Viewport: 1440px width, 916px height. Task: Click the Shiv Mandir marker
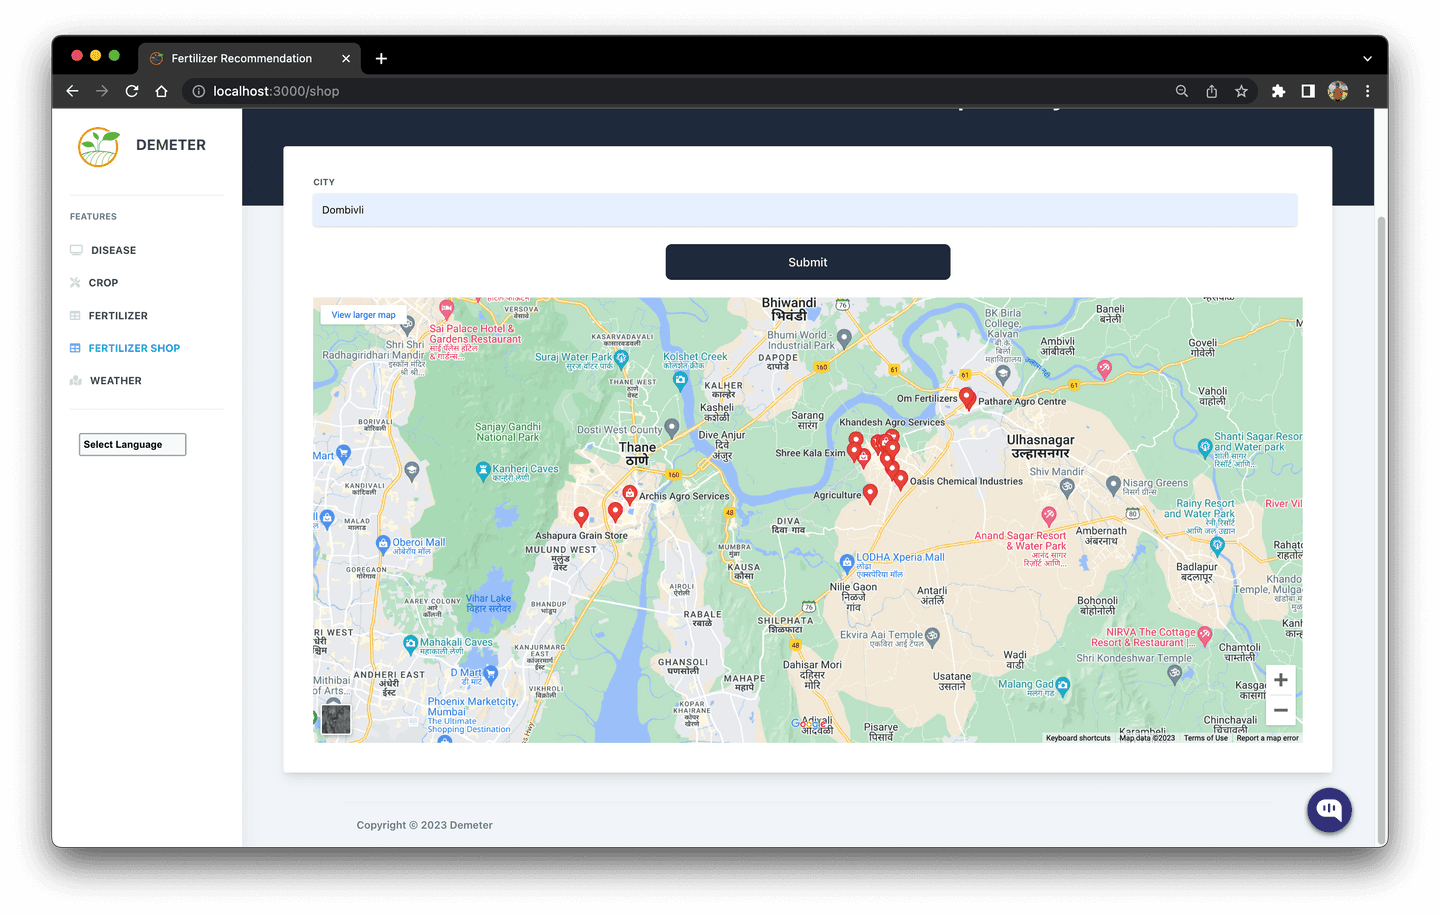click(x=1067, y=488)
